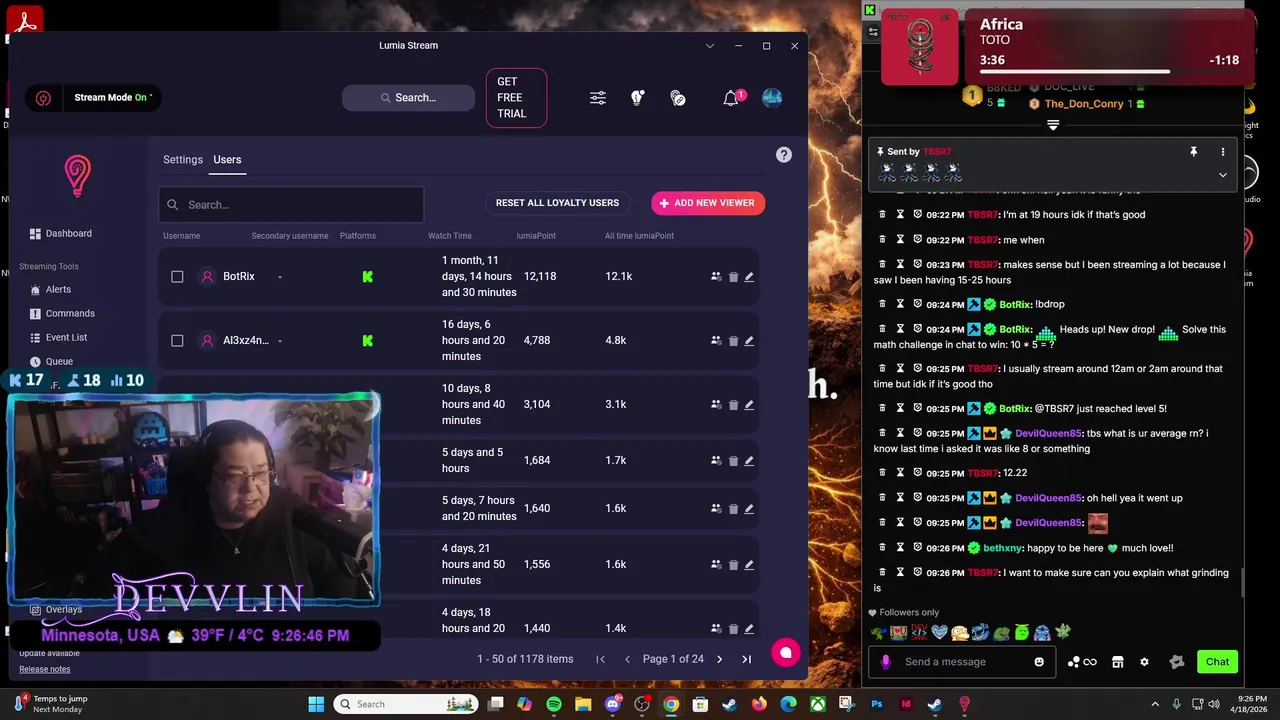Image resolution: width=1280 pixels, height=720 pixels.
Task: Open the color palette icon in Lumia header
Action: pyautogui.click(x=678, y=98)
